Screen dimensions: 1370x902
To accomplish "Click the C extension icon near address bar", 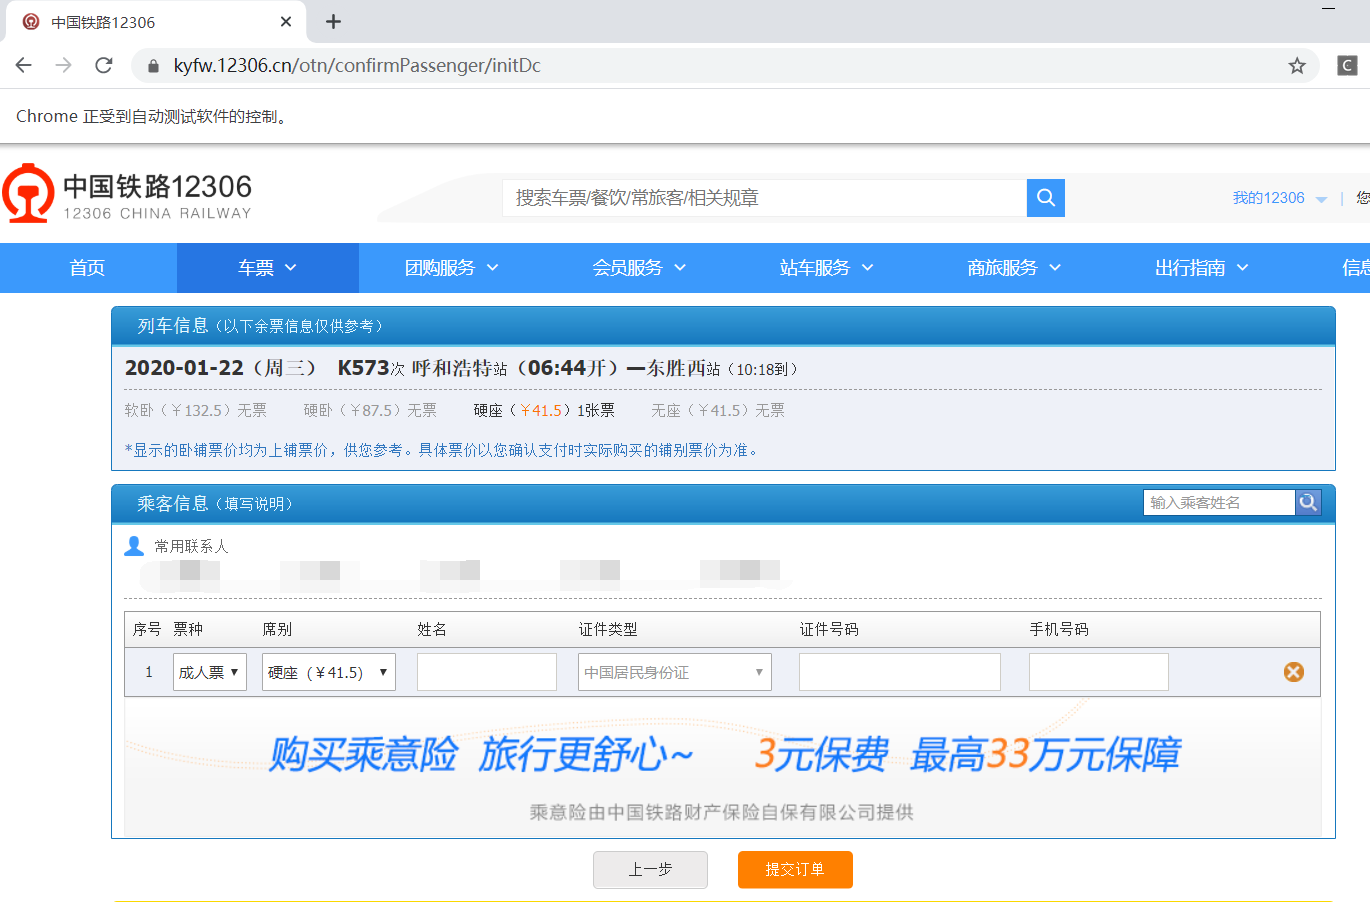I will 1346,65.
